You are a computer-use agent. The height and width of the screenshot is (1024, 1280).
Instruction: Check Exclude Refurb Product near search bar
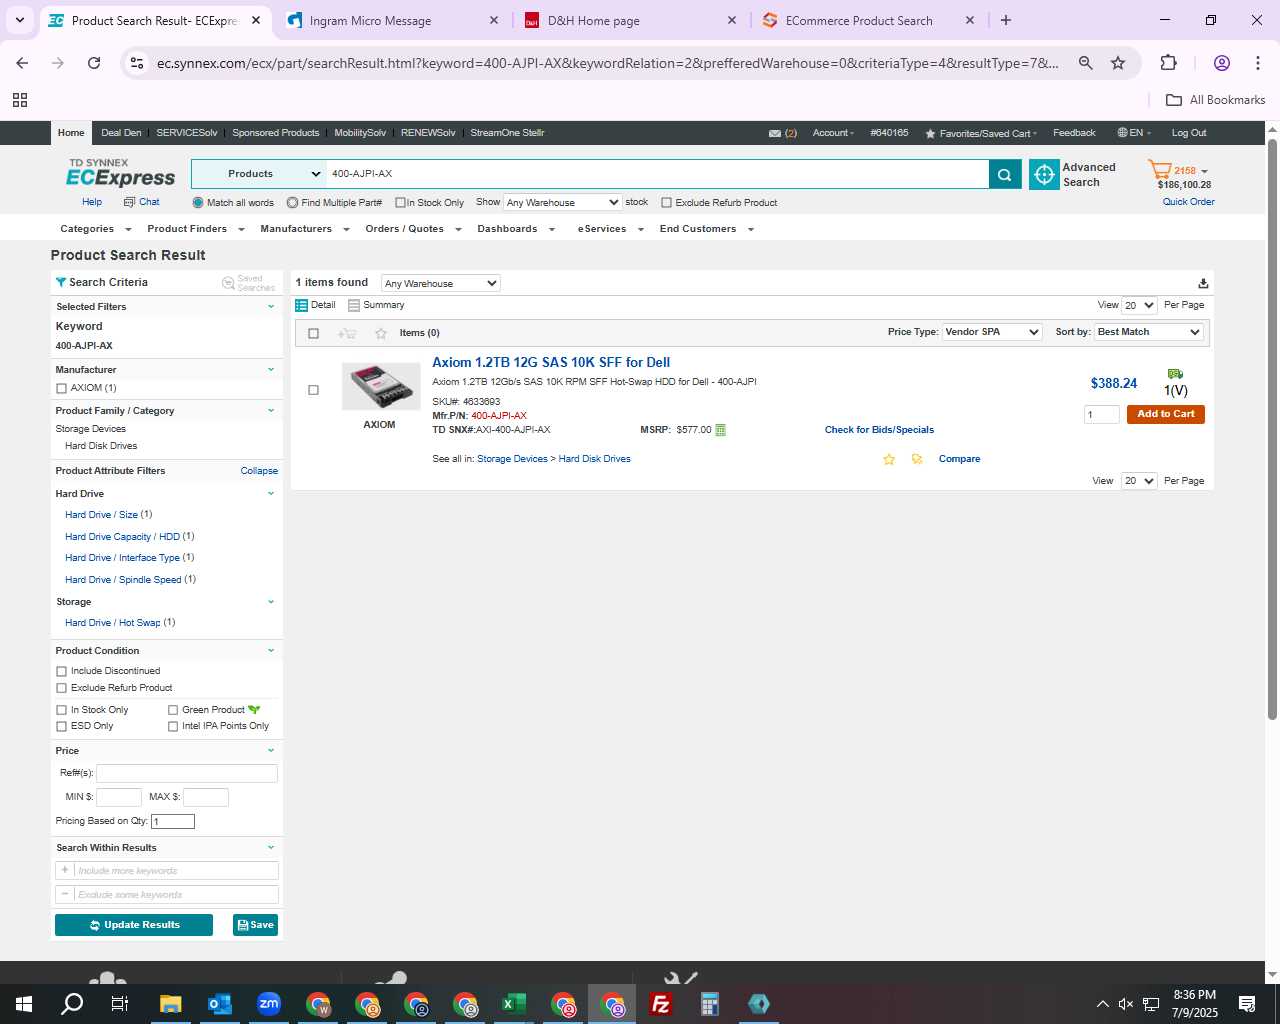click(x=666, y=203)
